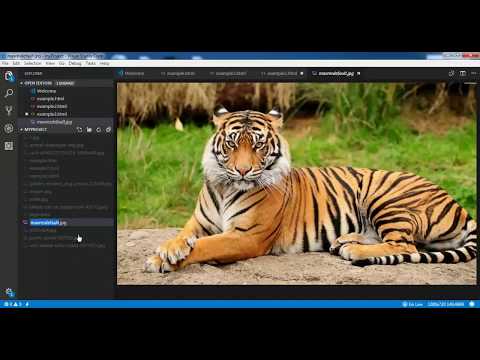Close the .jpg image tab
The height and width of the screenshot is (360, 480).
(359, 73)
